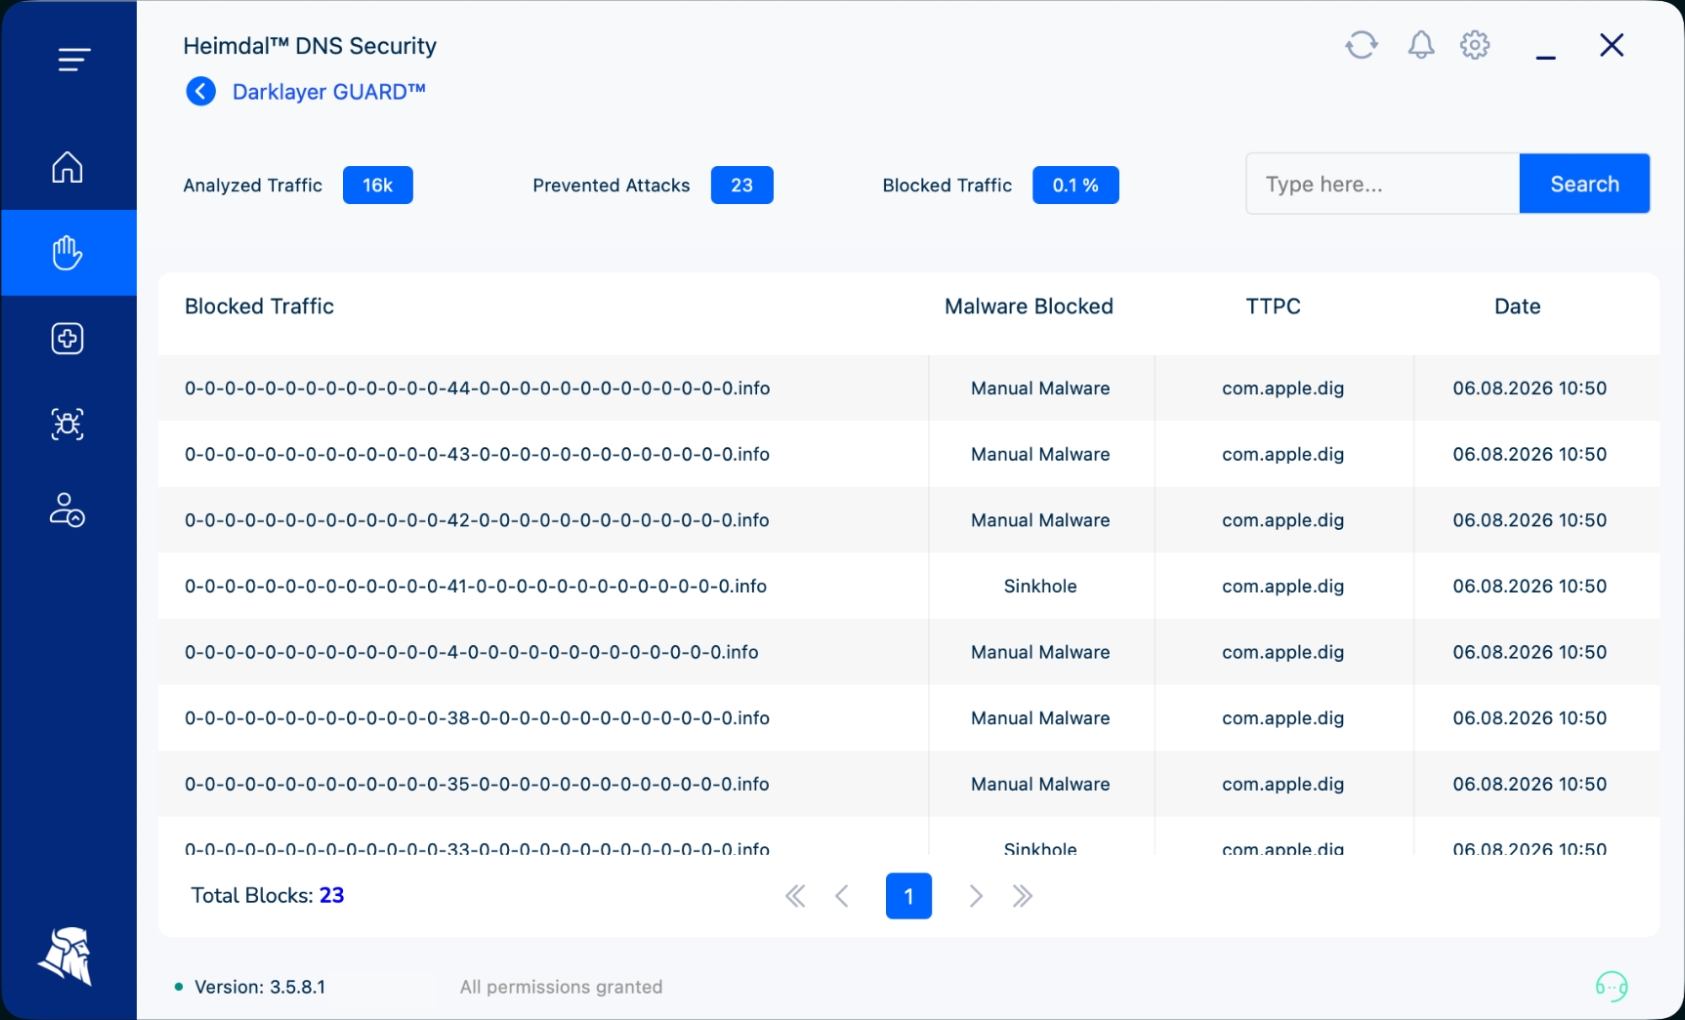Go to previous page of results

coord(842,896)
